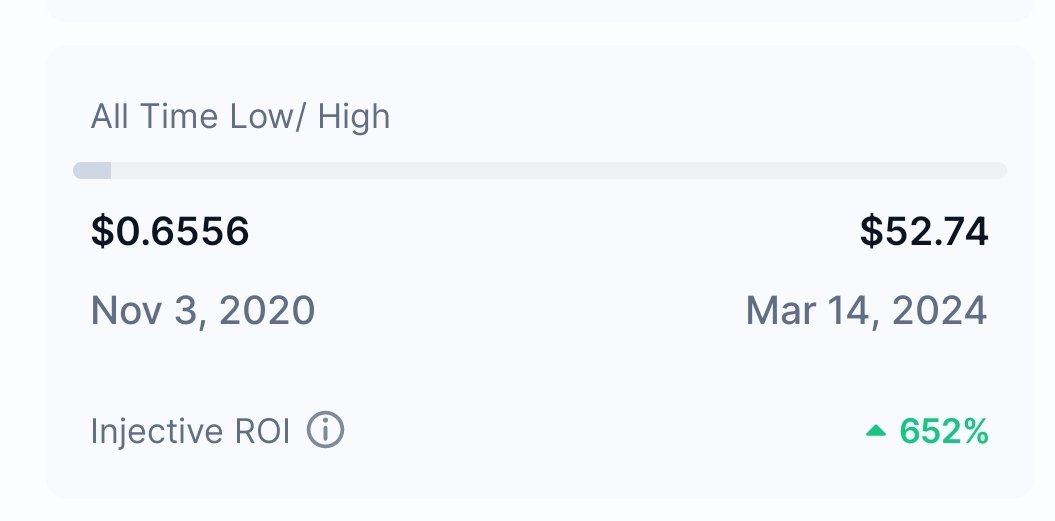1055x521 pixels.
Task: Select the Mar 14, 2024 date
Action: coord(866,311)
